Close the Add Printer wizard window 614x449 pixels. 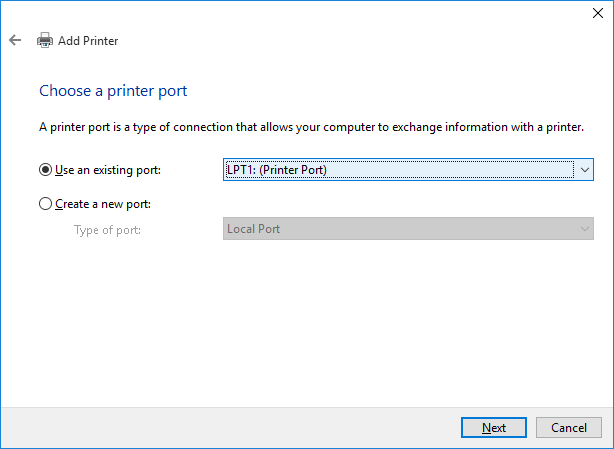pos(598,14)
